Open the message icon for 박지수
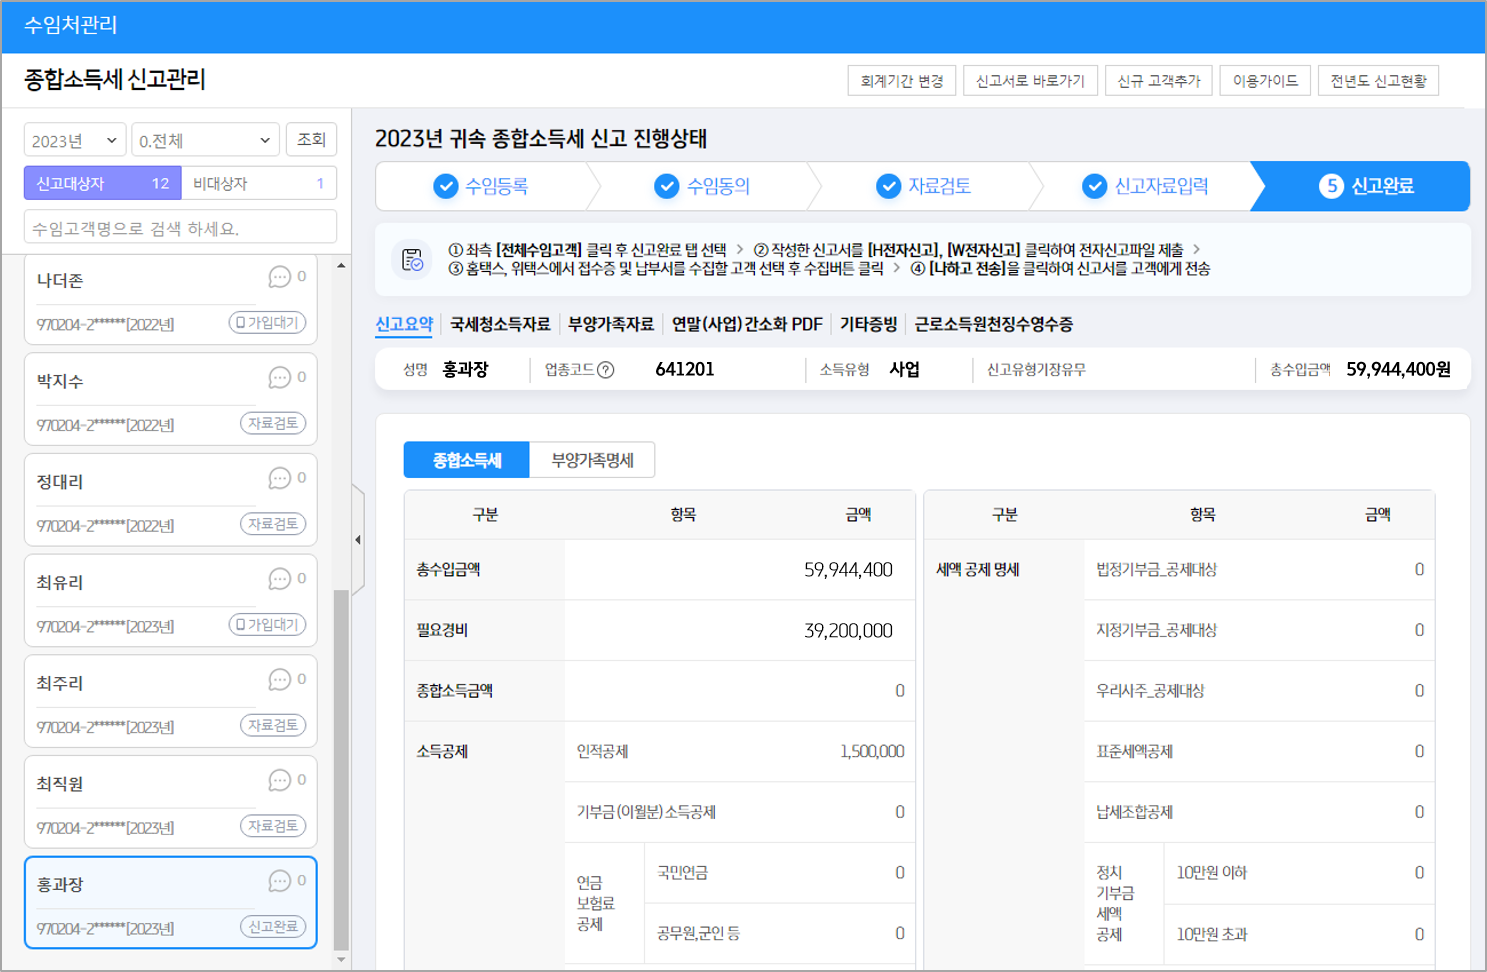Image resolution: width=1487 pixels, height=972 pixels. [279, 378]
